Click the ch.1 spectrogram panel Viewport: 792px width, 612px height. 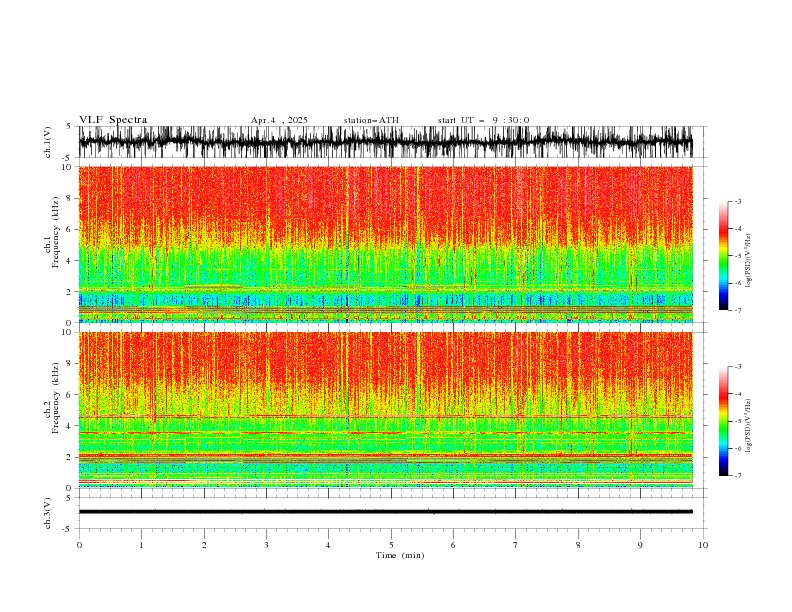[x=385, y=244]
